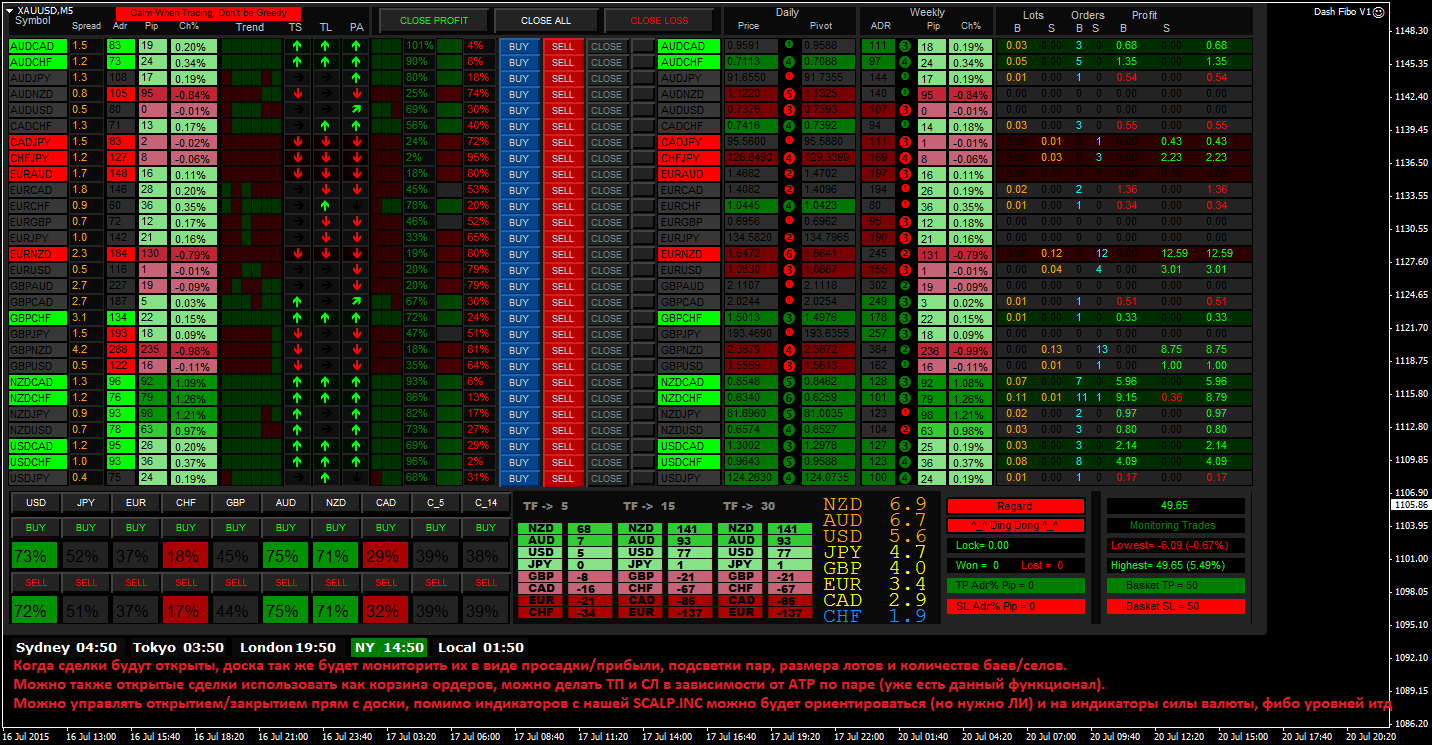Image resolution: width=1432 pixels, height=745 pixels.
Task: Toggle blank button beside EURUSD CLOSE
Action: [642, 270]
